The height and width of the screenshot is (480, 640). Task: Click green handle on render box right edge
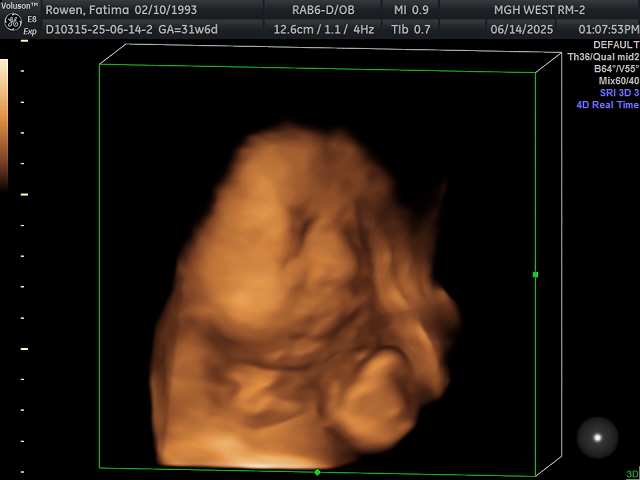(x=536, y=274)
